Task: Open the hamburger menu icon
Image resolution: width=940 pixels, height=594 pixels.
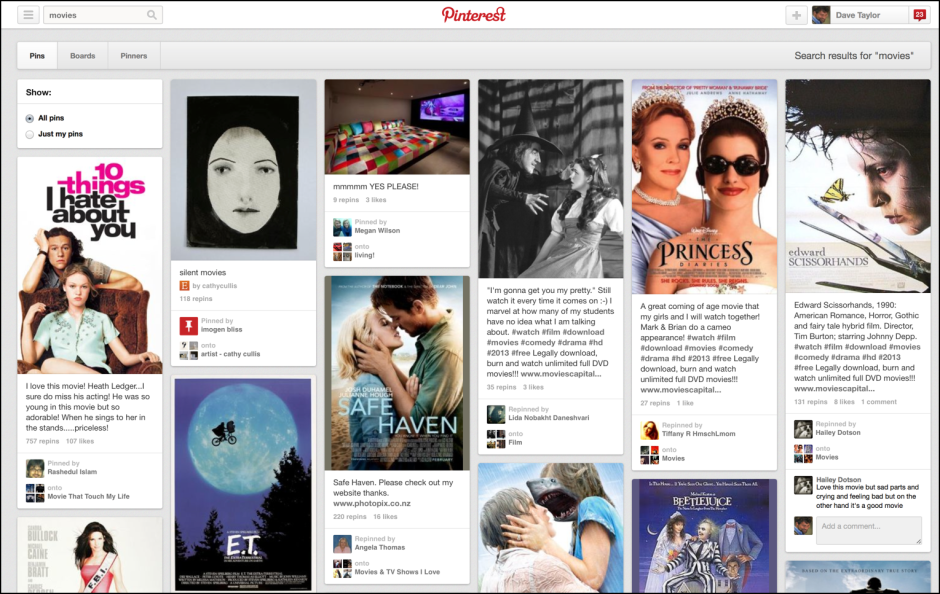Action: pyautogui.click(x=28, y=14)
